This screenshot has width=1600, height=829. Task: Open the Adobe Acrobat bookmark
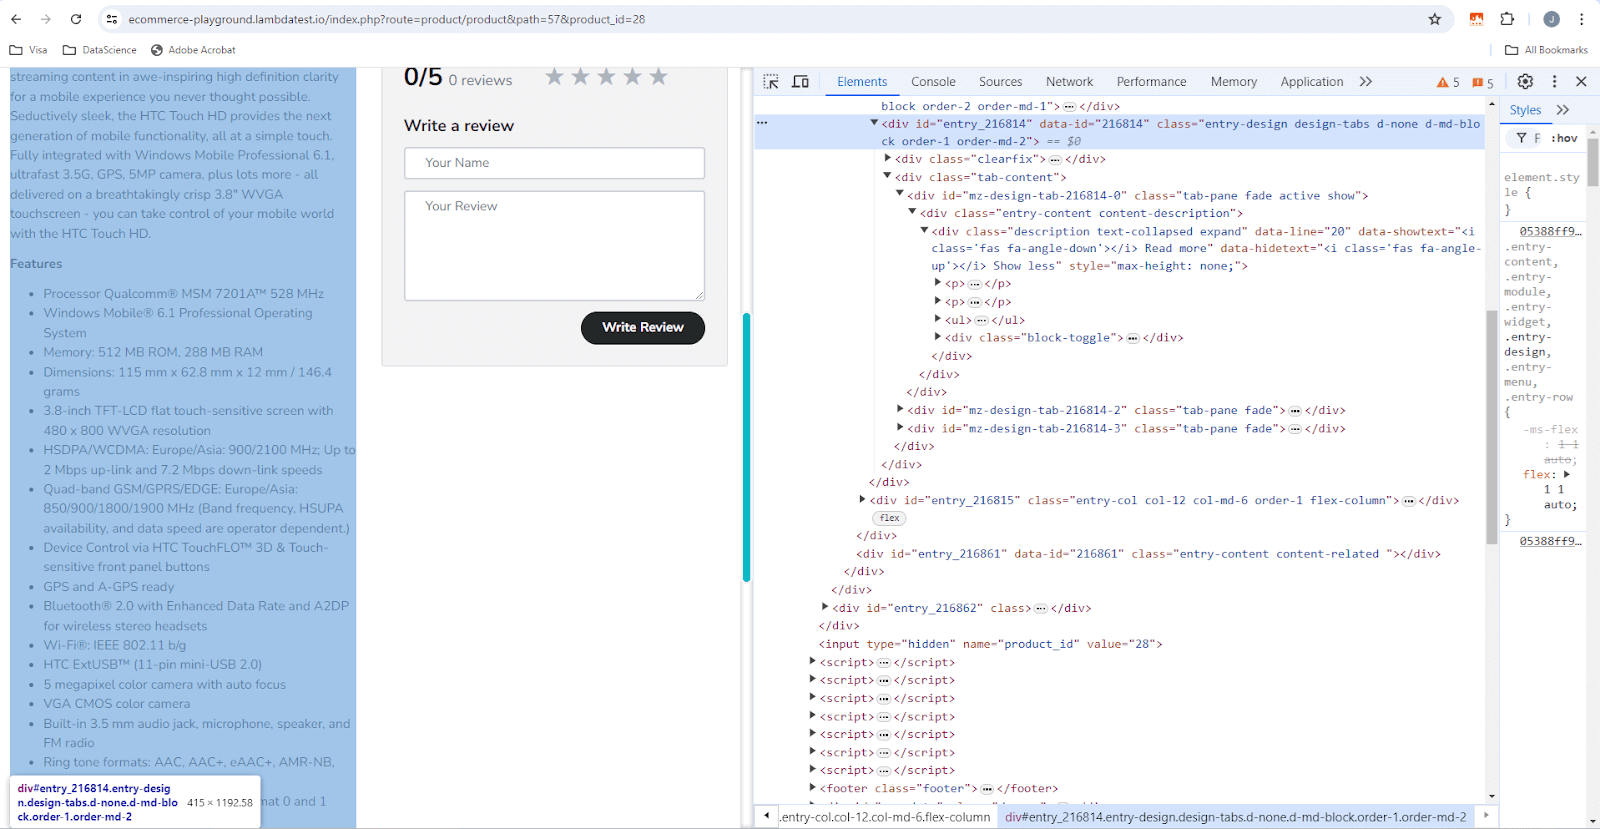(x=193, y=50)
